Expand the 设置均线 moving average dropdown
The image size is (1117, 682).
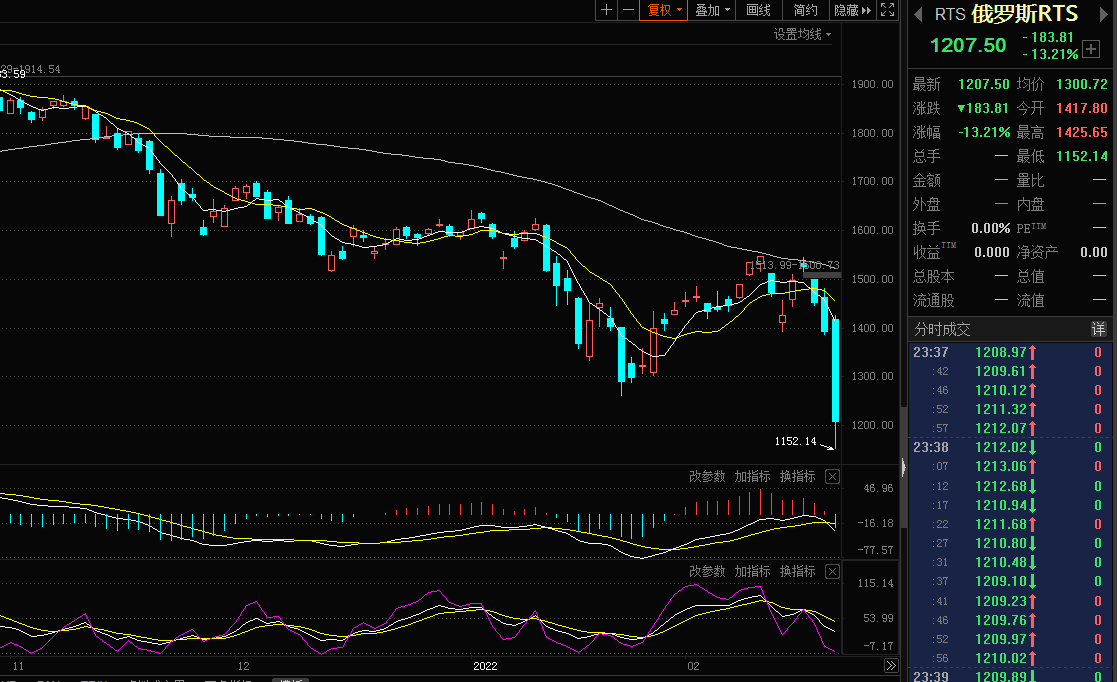[802, 34]
